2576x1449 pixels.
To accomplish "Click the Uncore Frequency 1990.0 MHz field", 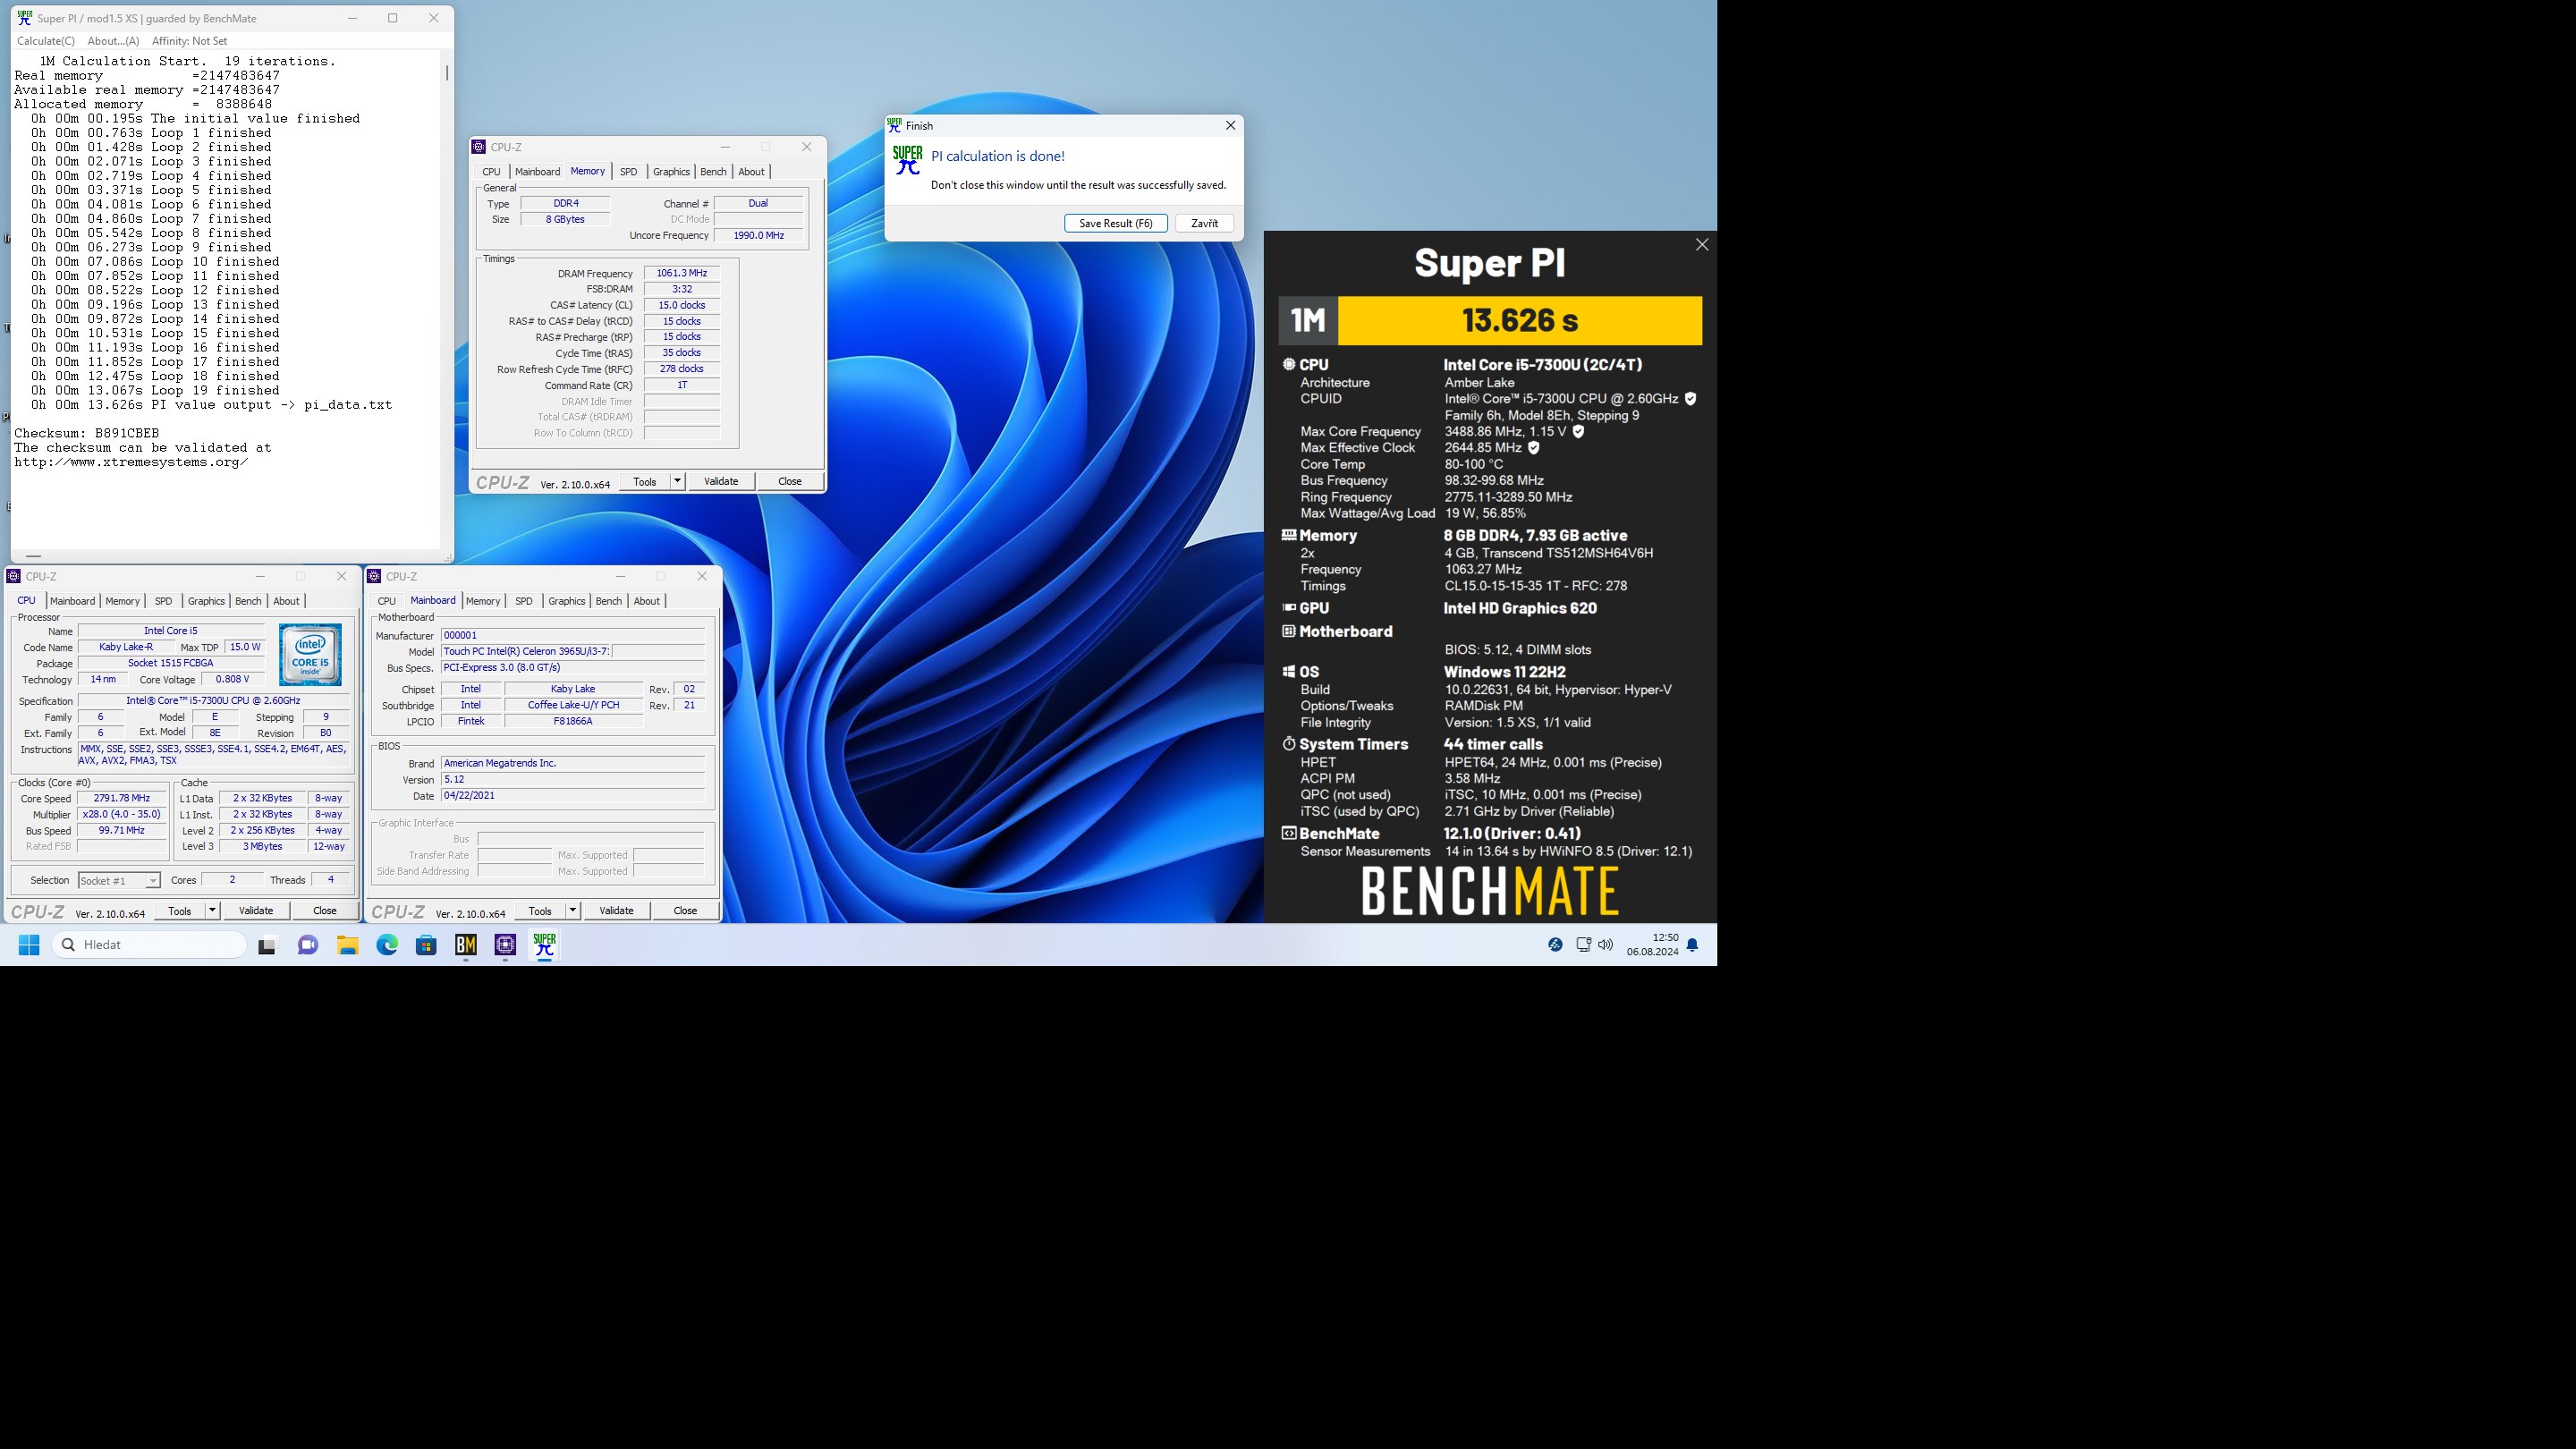I will pyautogui.click(x=759, y=236).
